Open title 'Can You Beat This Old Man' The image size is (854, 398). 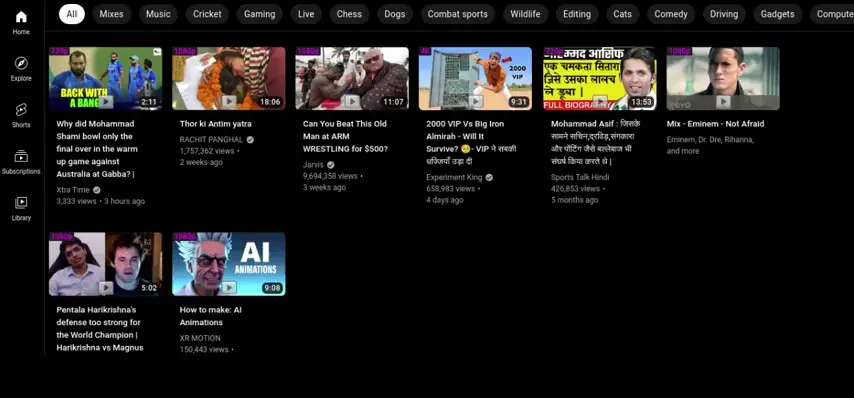345,137
